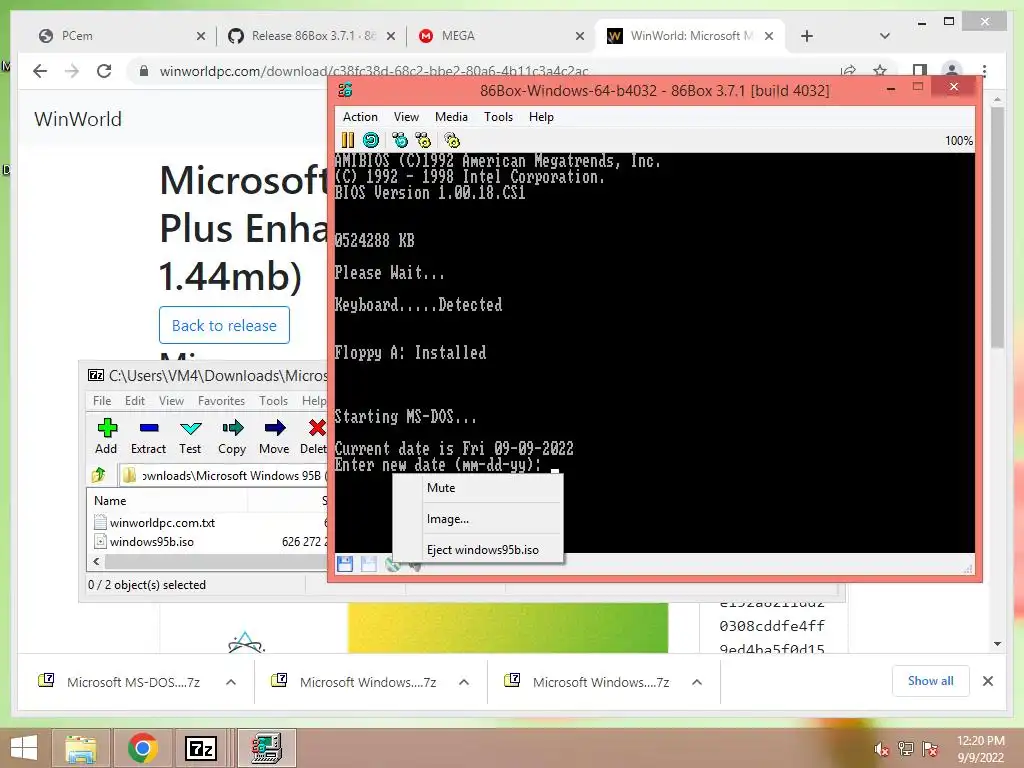Switch to the Release 86Box 3.7.1 tab
The image size is (1024, 768).
point(312,36)
